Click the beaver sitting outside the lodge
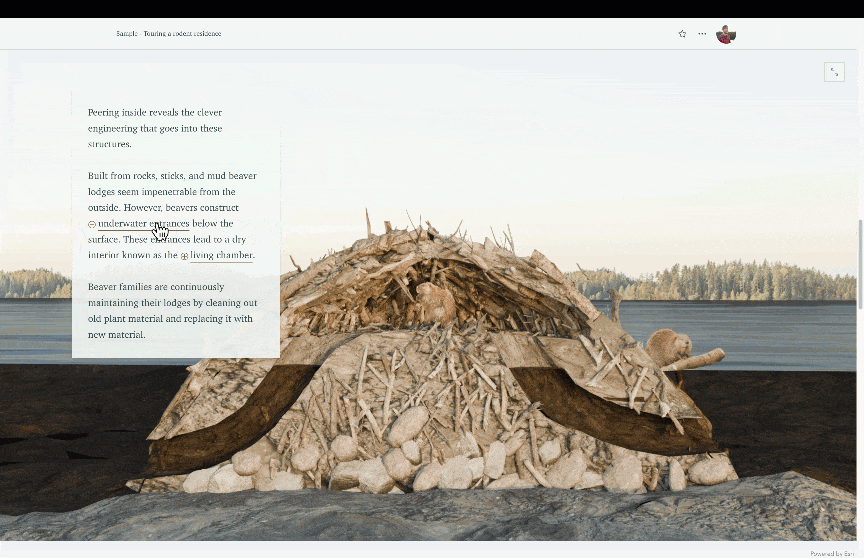Viewport: 864px width, 558px height. [668, 348]
